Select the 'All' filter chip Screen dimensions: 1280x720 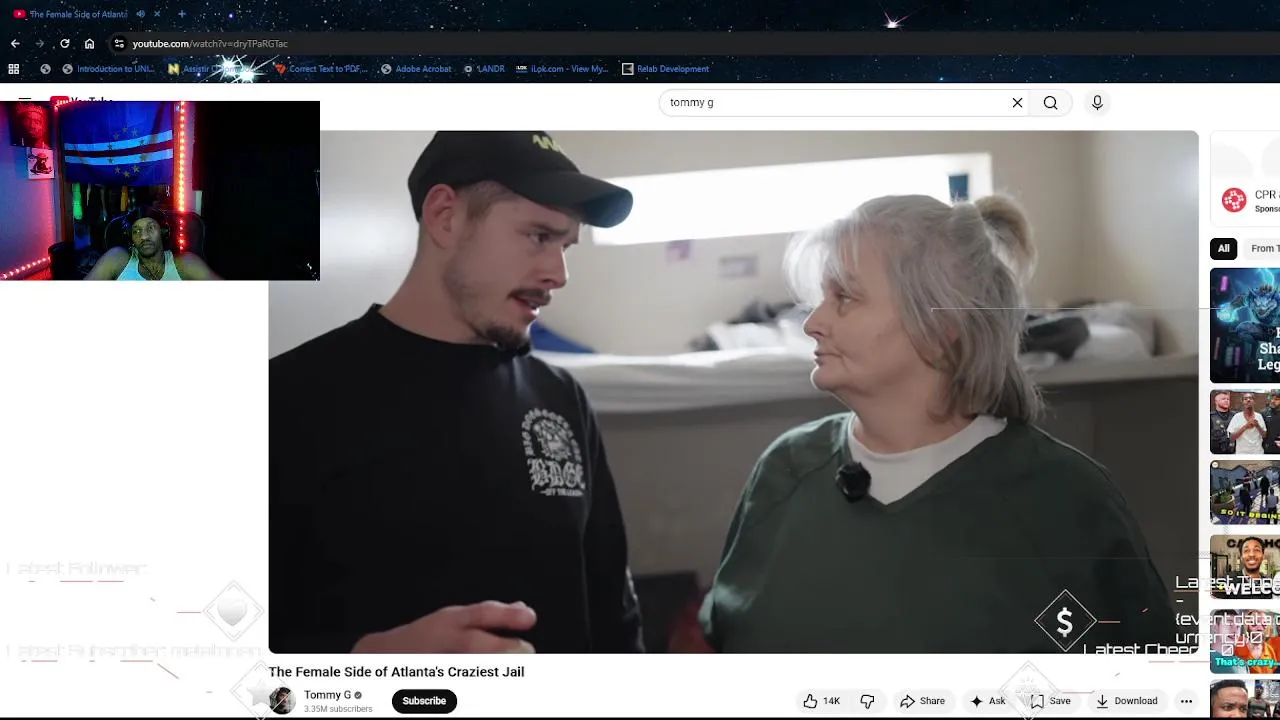[1223, 248]
